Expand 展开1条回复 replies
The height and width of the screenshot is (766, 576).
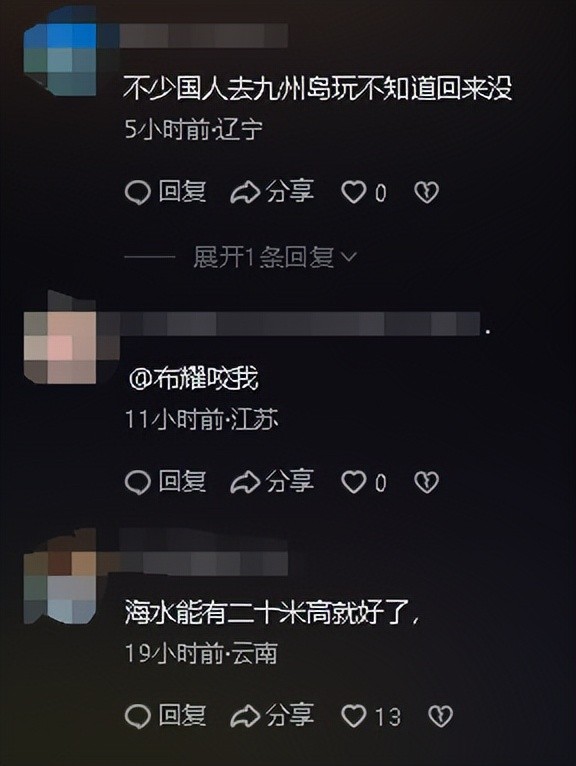264,257
